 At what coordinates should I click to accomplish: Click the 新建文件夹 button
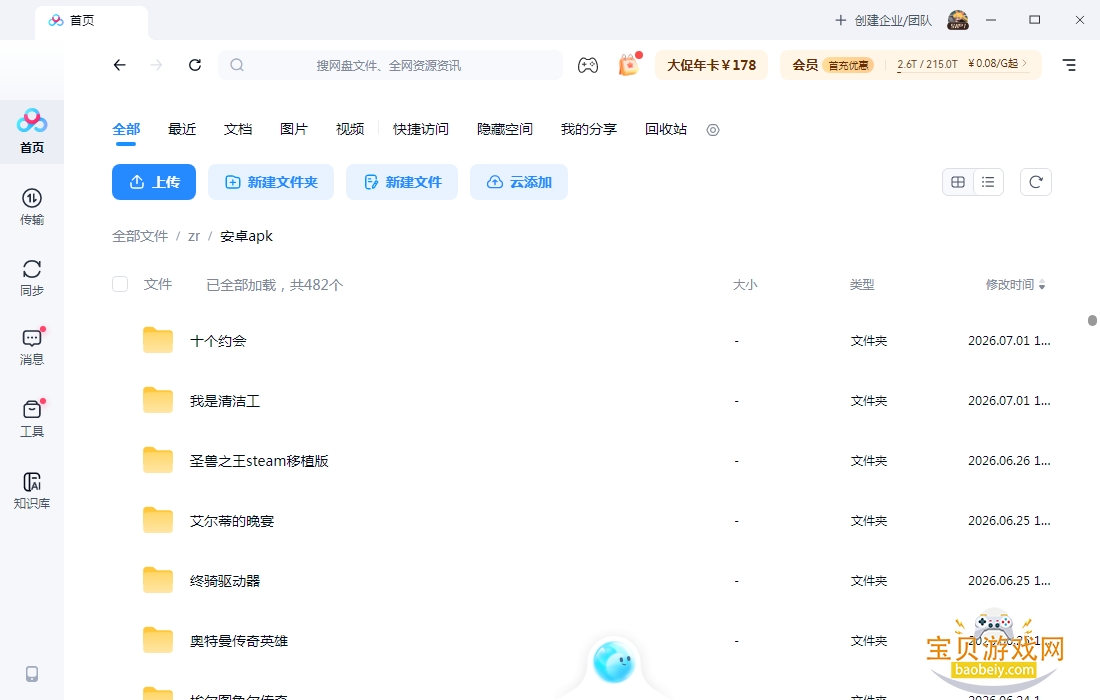coord(271,182)
